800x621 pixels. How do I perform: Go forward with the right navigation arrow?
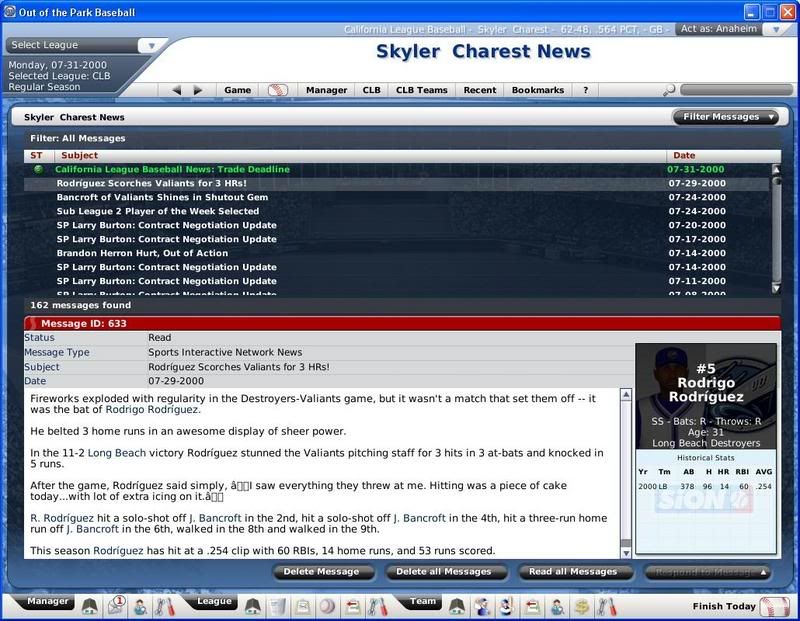198,90
